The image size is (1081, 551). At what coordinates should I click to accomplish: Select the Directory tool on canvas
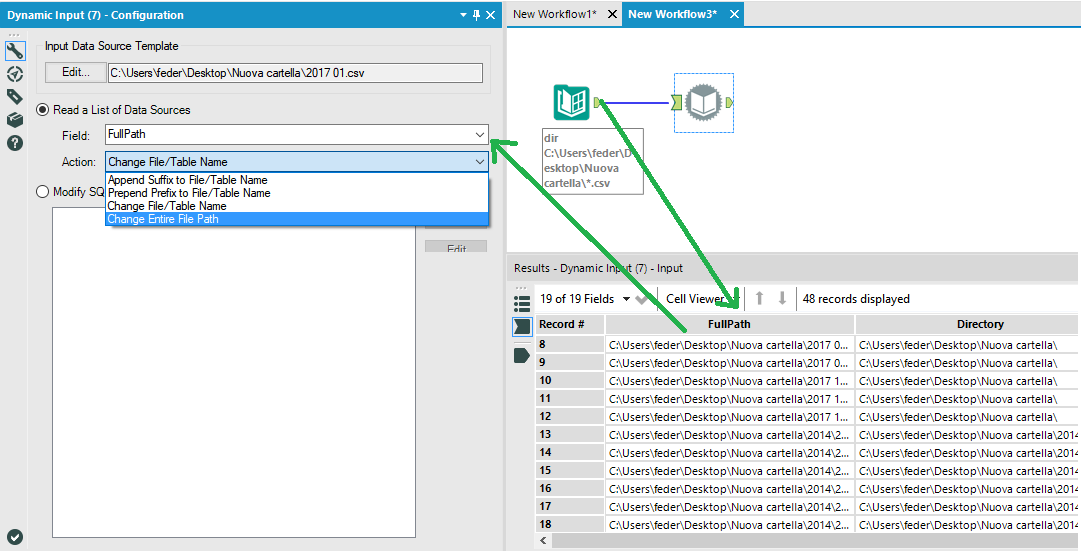(571, 102)
